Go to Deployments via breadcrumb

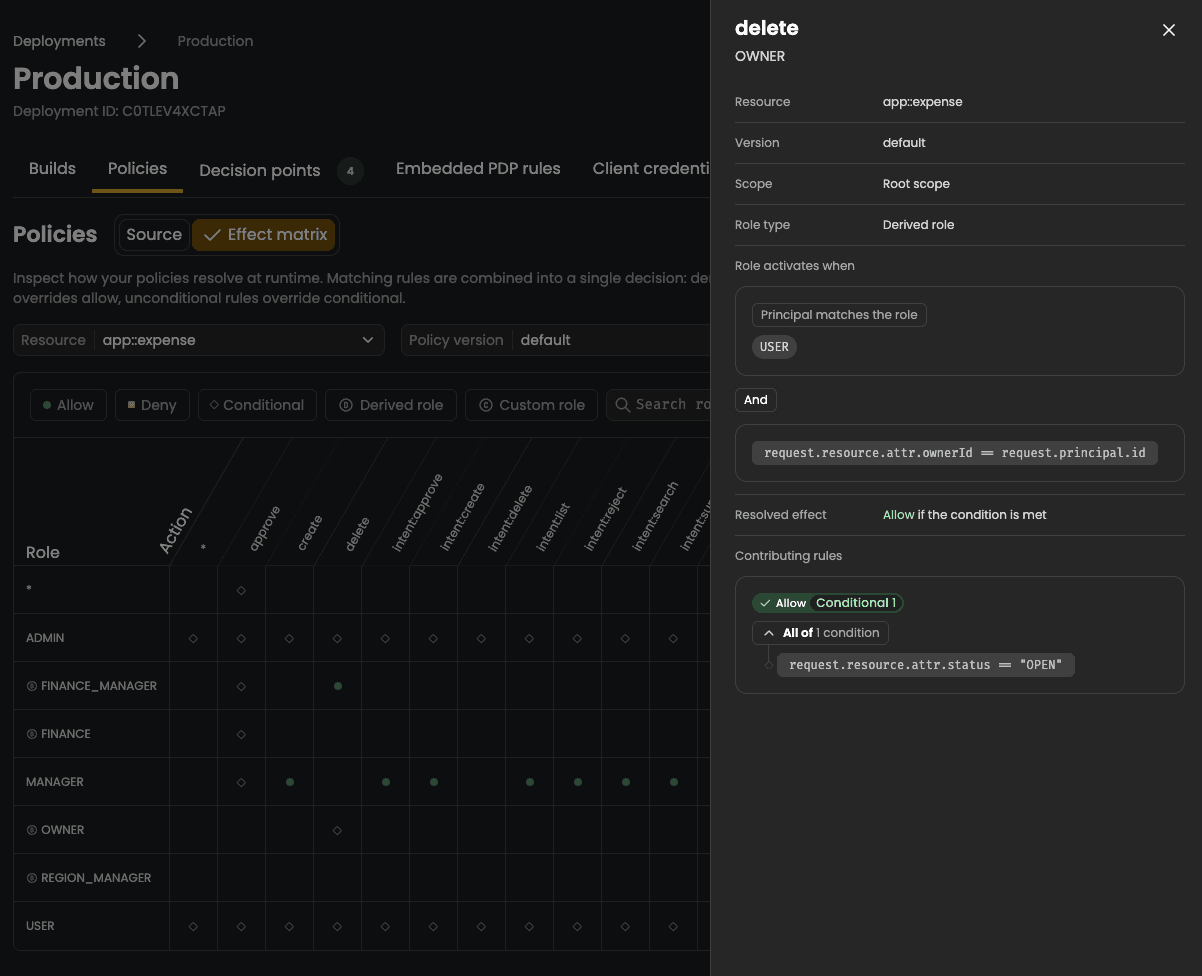59,41
